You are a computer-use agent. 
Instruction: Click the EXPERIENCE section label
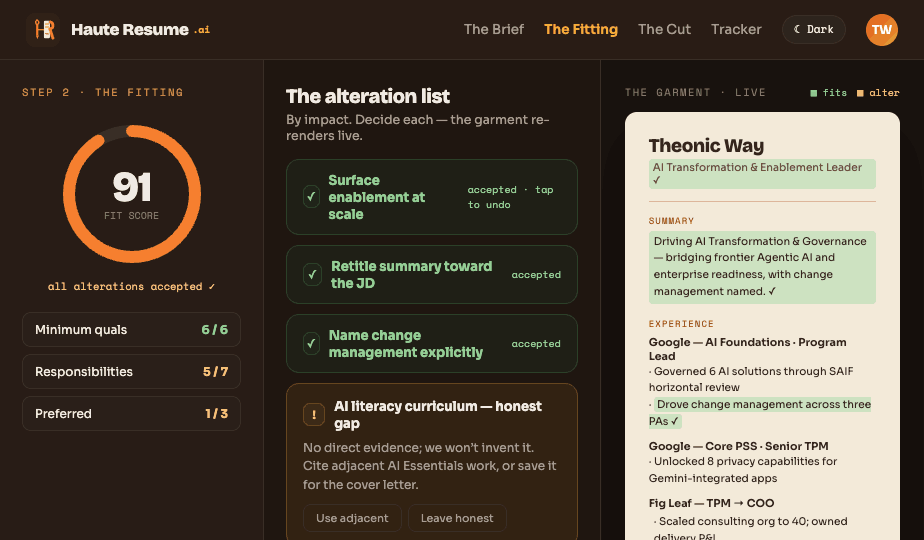[x=681, y=324]
